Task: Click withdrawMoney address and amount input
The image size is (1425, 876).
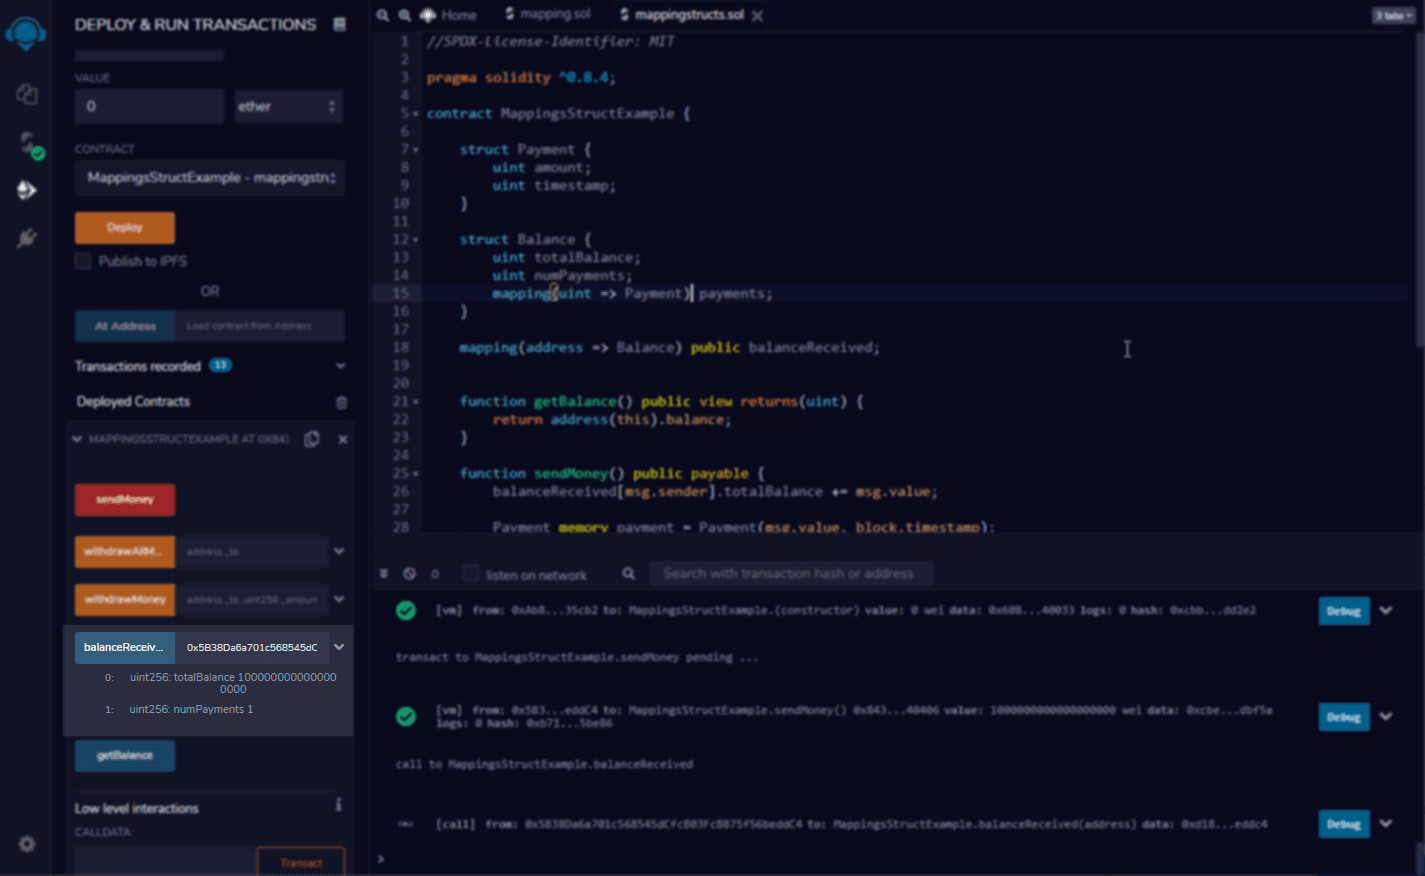Action: (x=252, y=599)
